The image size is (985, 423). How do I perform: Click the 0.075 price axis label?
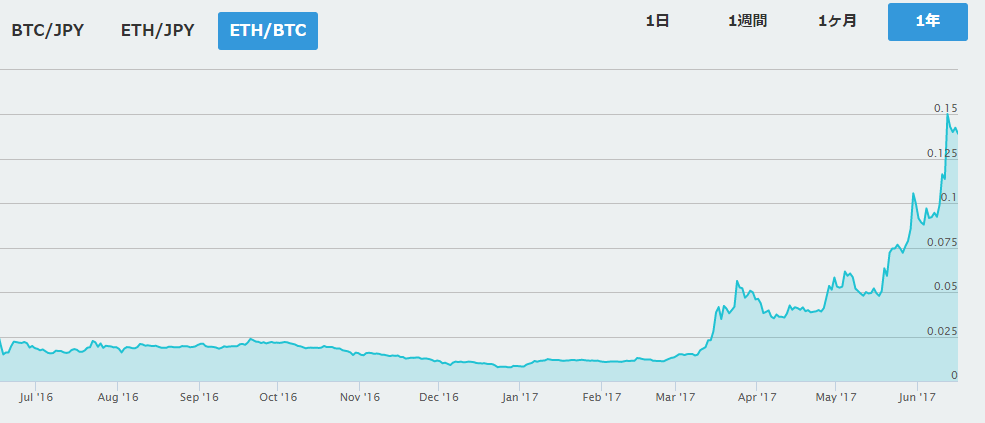click(x=943, y=242)
